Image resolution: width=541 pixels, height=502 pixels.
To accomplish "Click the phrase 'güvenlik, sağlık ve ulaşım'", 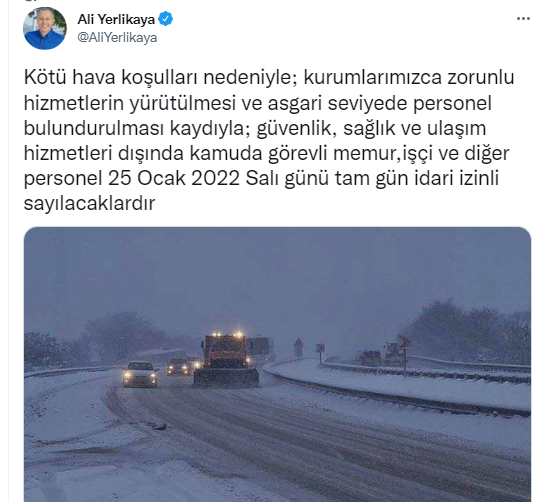I will click(x=371, y=128).
